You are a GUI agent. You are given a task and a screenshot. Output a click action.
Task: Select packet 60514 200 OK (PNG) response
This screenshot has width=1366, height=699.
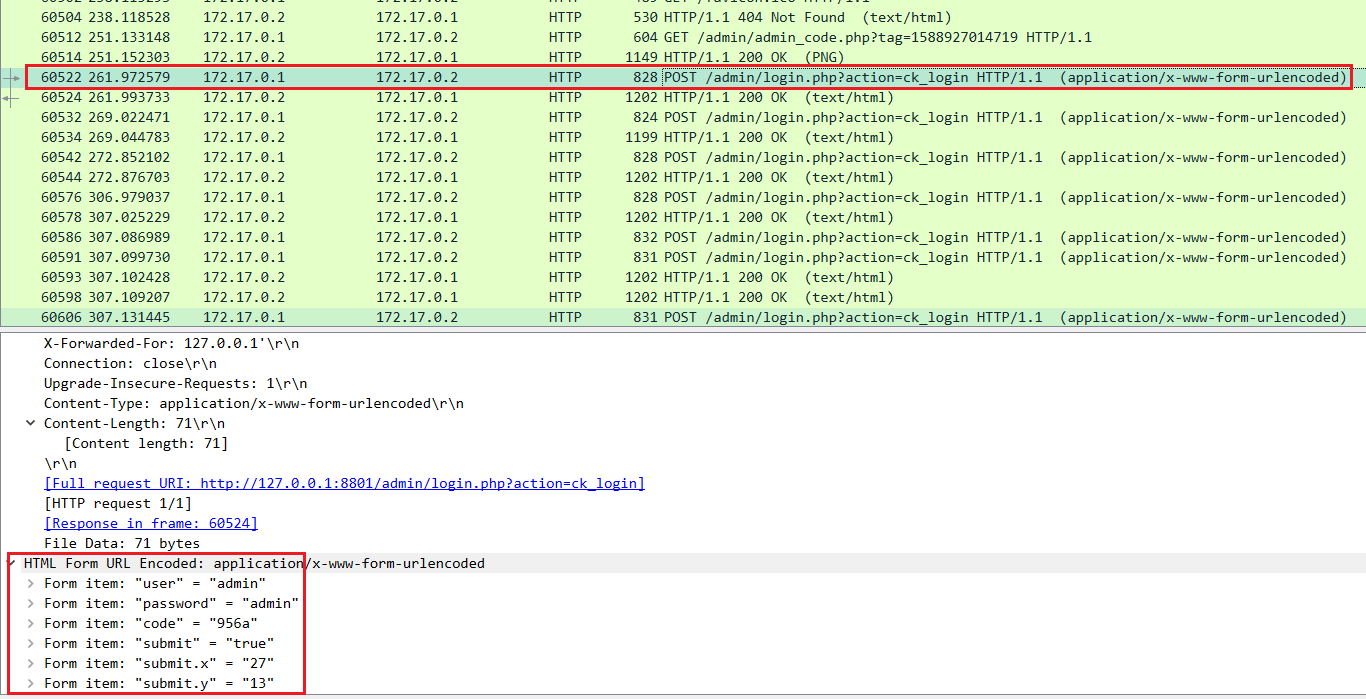point(683,57)
